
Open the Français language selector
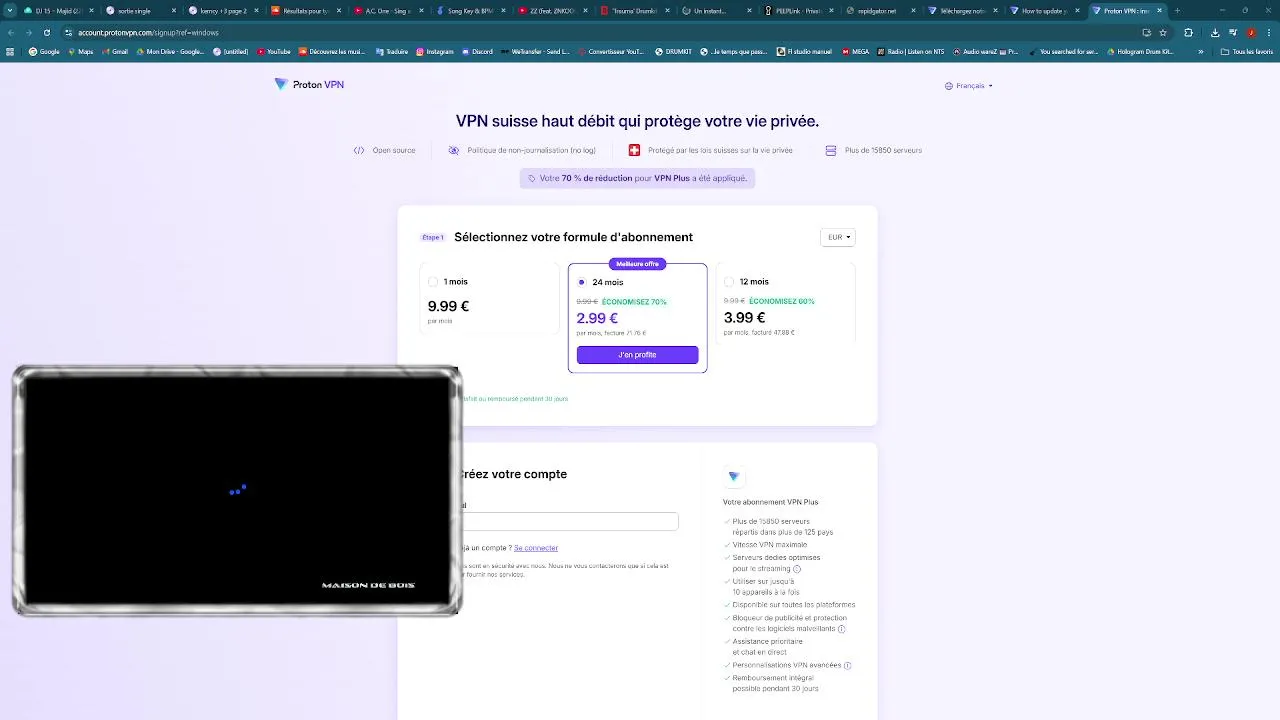[x=969, y=86]
